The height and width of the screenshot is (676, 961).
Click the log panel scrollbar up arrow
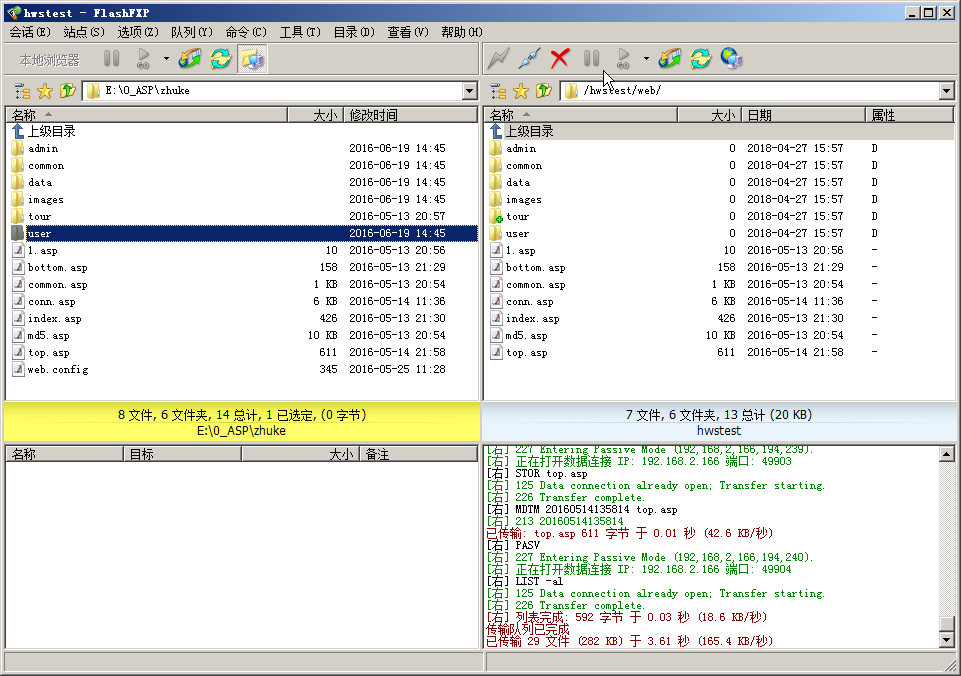[x=947, y=454]
